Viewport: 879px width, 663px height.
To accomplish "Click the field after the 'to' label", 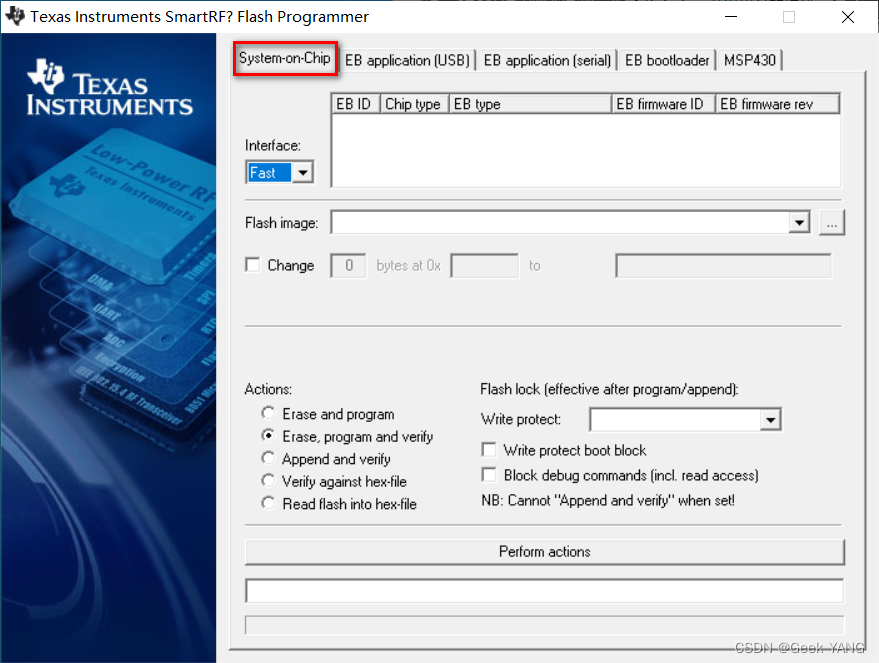I will pyautogui.click(x=724, y=266).
